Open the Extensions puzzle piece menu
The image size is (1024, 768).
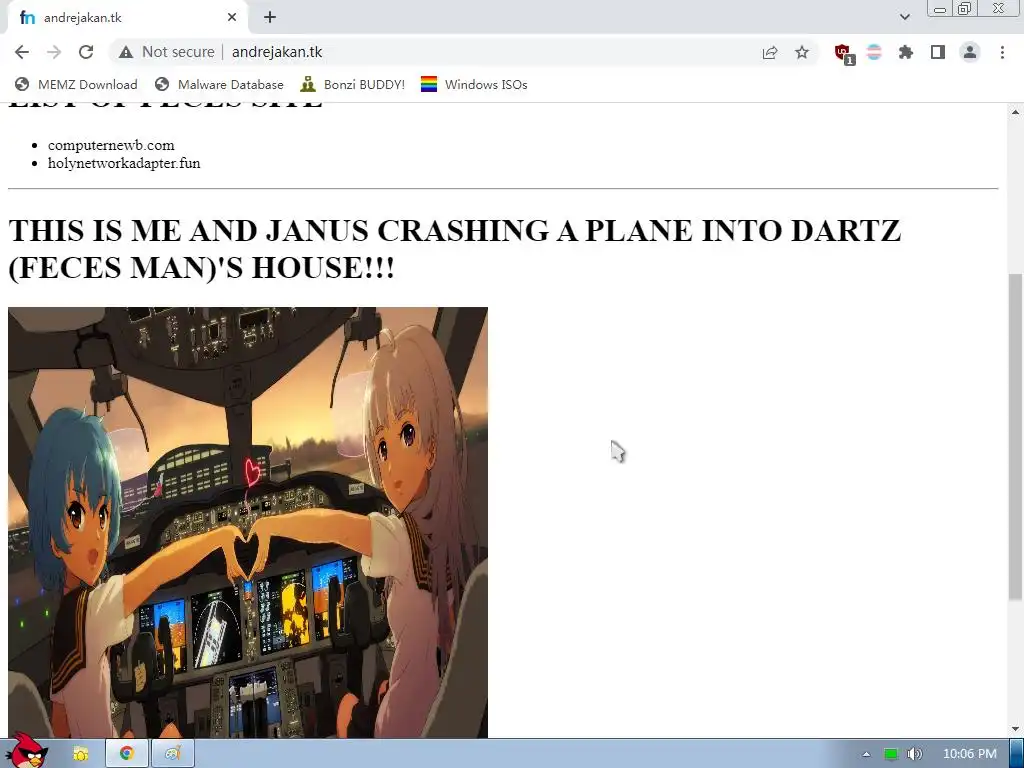click(906, 52)
